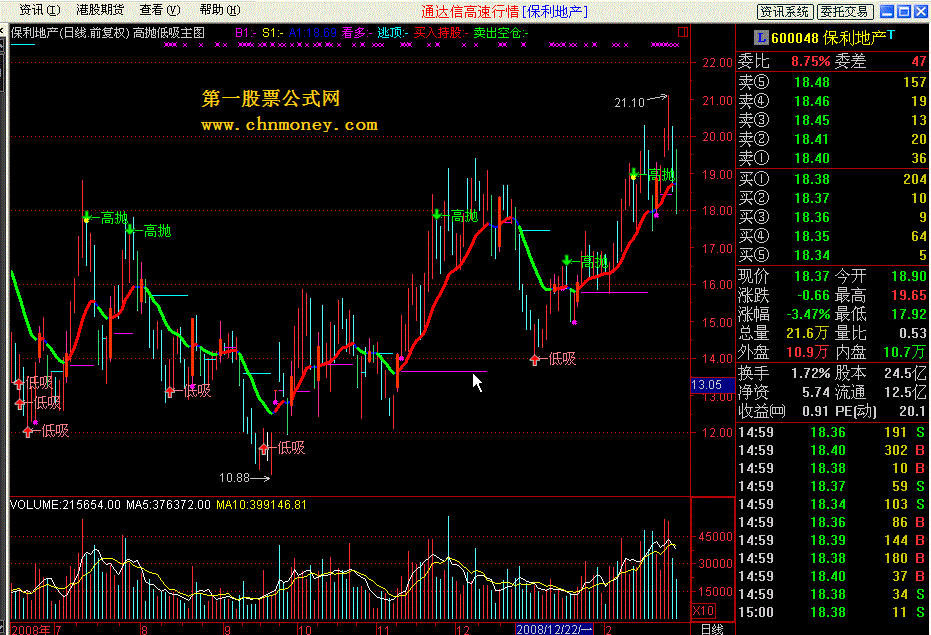Select the 买④ row at 18.35
Image resolution: width=931 pixels, height=635 pixels.
[x=832, y=236]
